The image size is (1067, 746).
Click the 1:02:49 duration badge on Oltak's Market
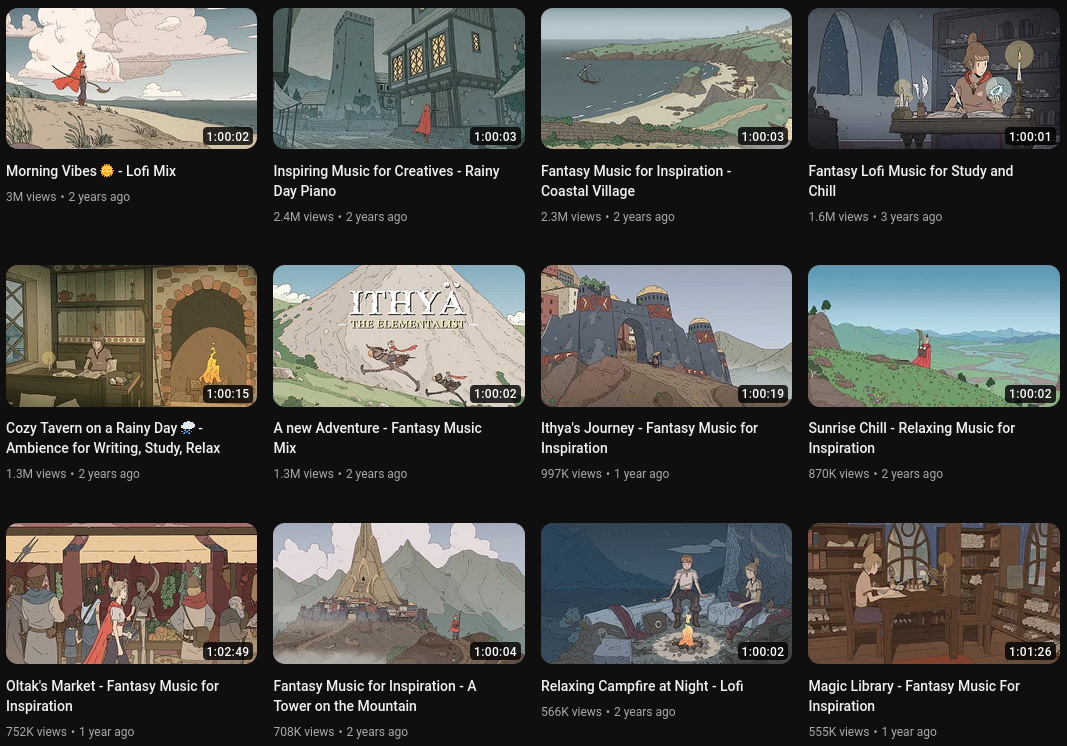(x=228, y=652)
